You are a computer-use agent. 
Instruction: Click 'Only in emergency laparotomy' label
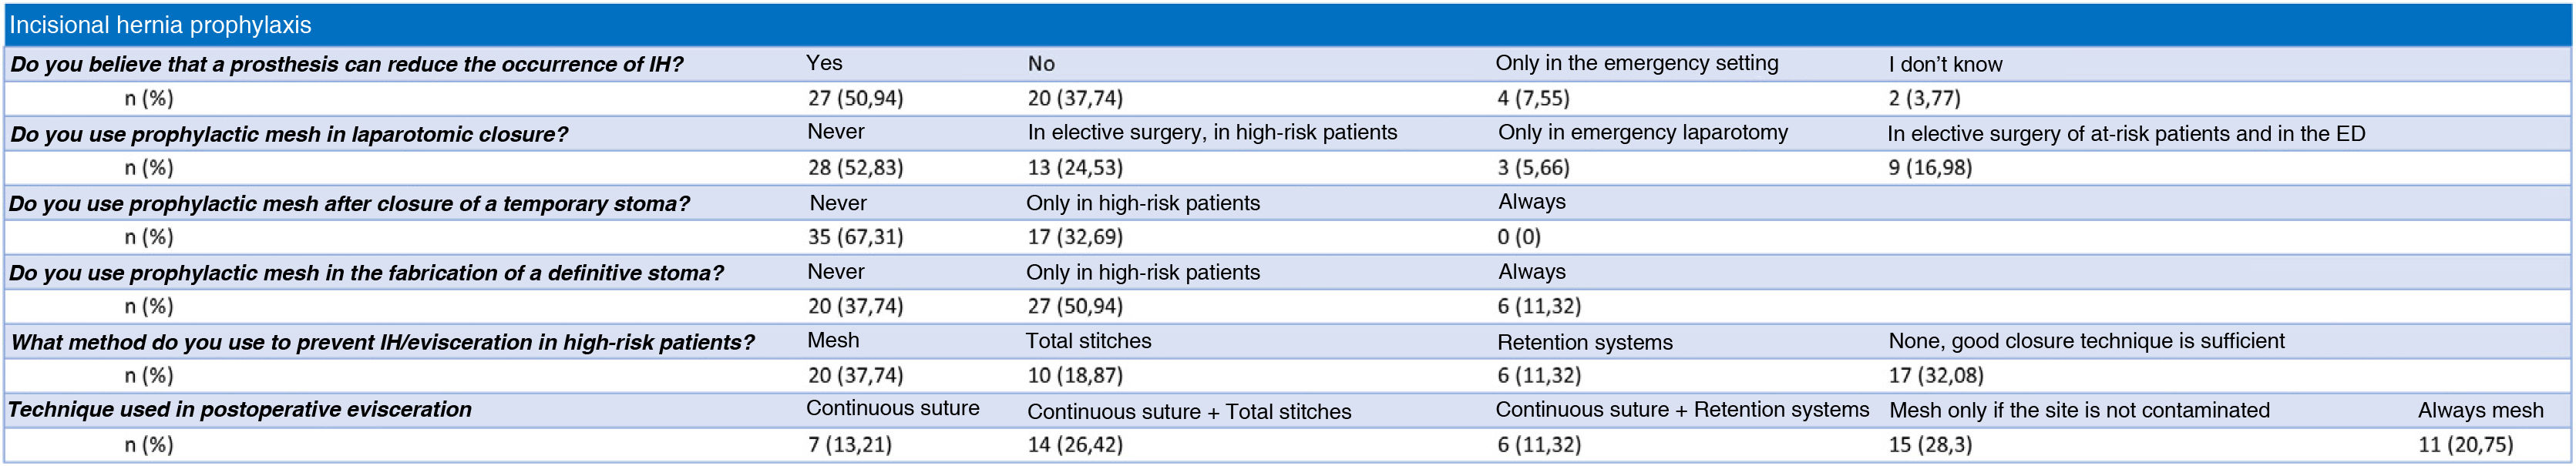click(1642, 132)
